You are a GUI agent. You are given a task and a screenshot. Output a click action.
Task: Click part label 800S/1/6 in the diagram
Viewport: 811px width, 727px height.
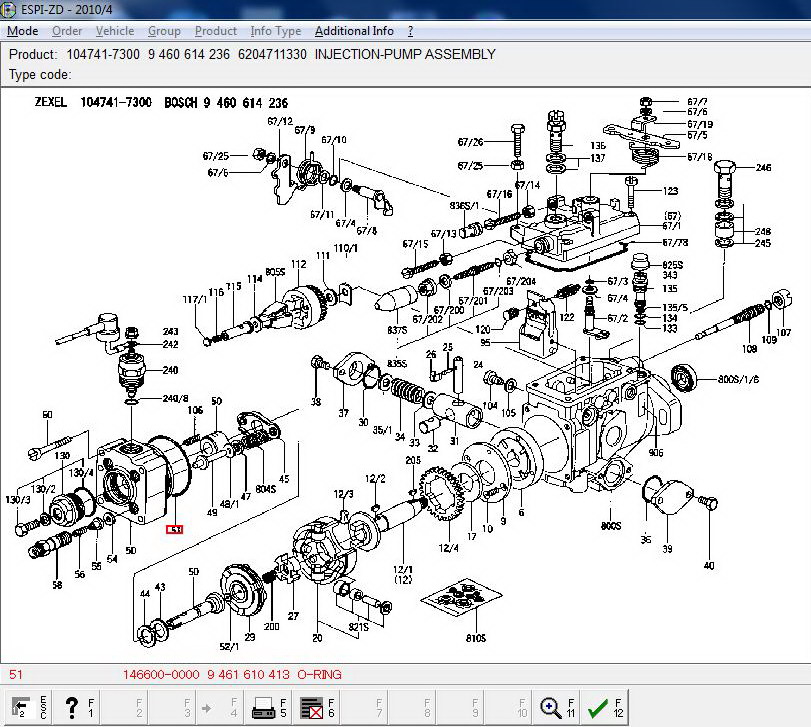tap(738, 379)
